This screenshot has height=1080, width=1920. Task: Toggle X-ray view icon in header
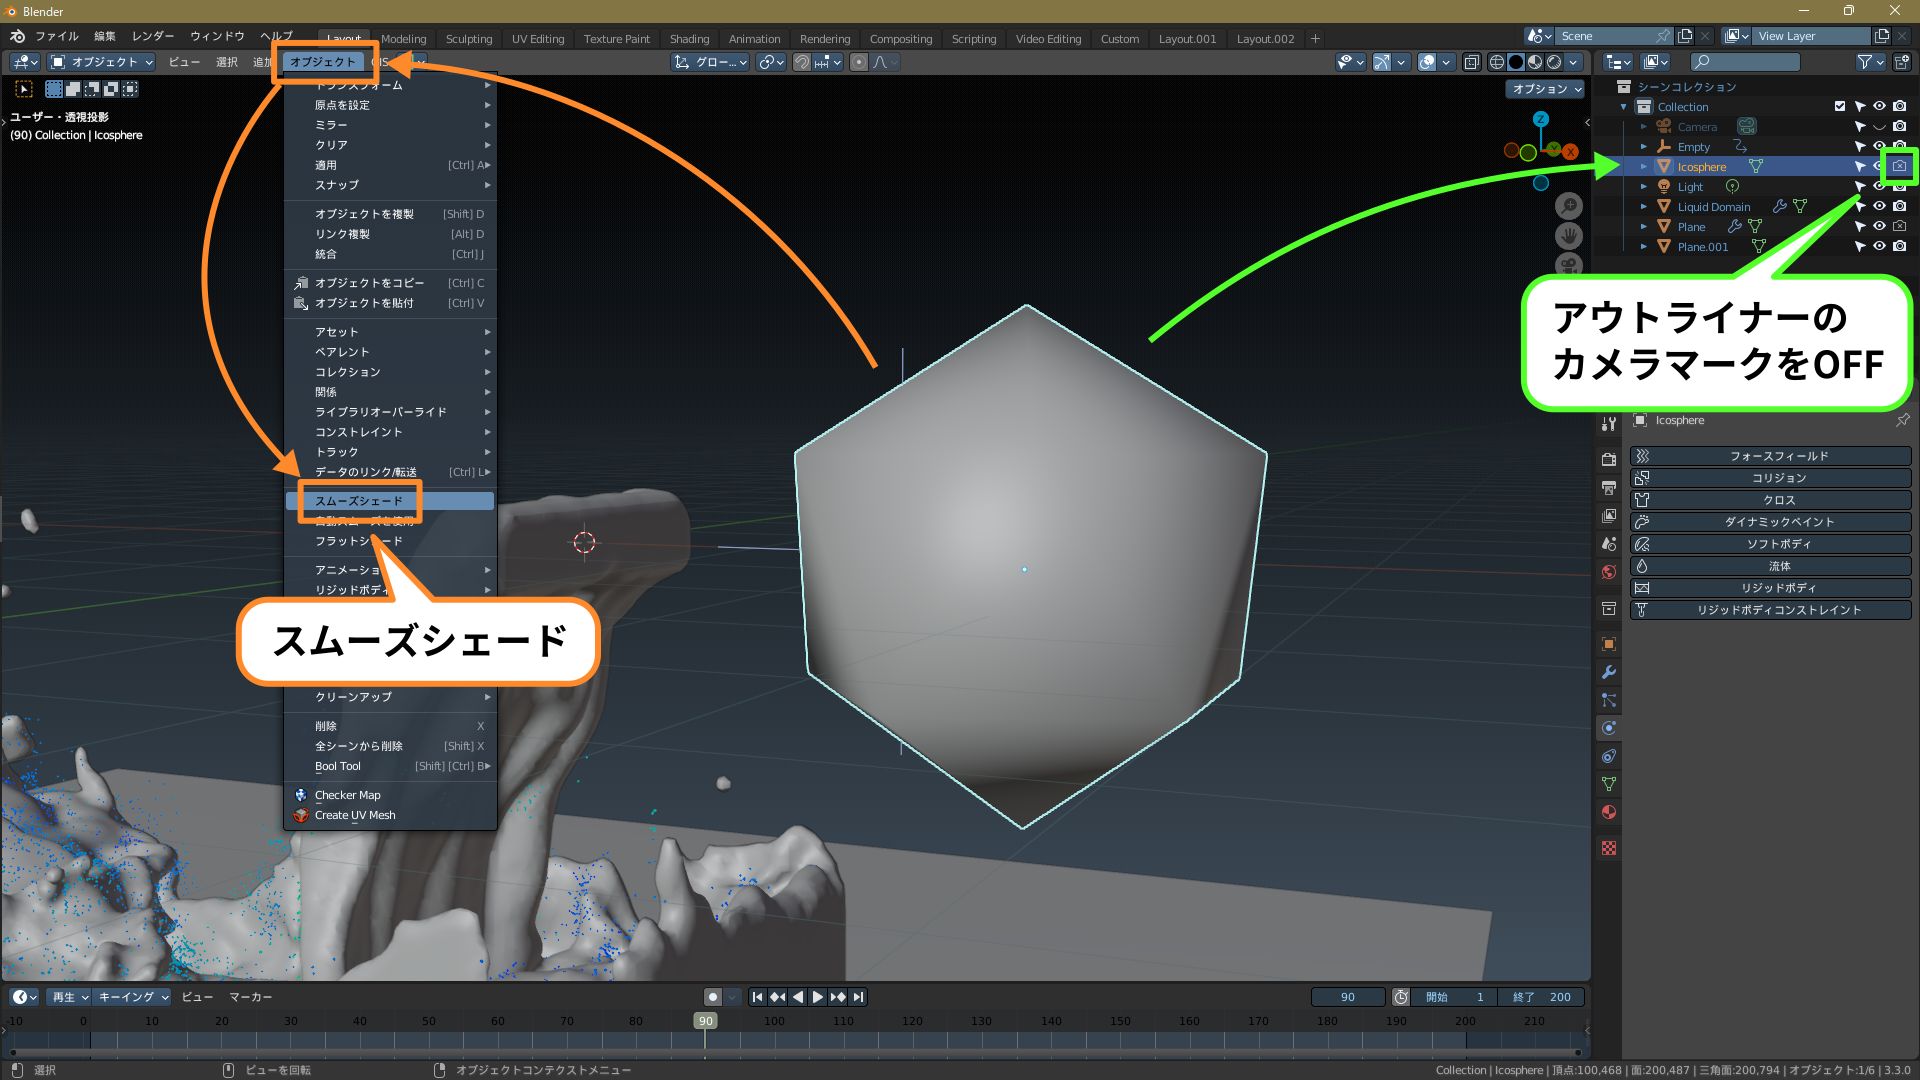coord(1472,62)
